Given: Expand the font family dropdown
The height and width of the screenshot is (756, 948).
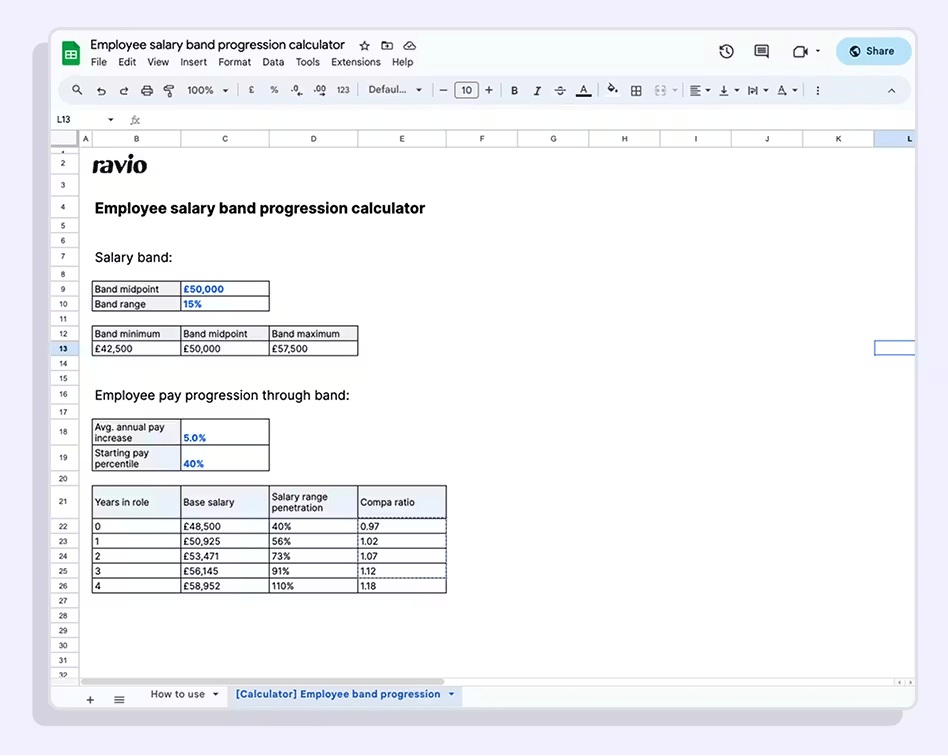Looking at the screenshot, I should [x=395, y=90].
